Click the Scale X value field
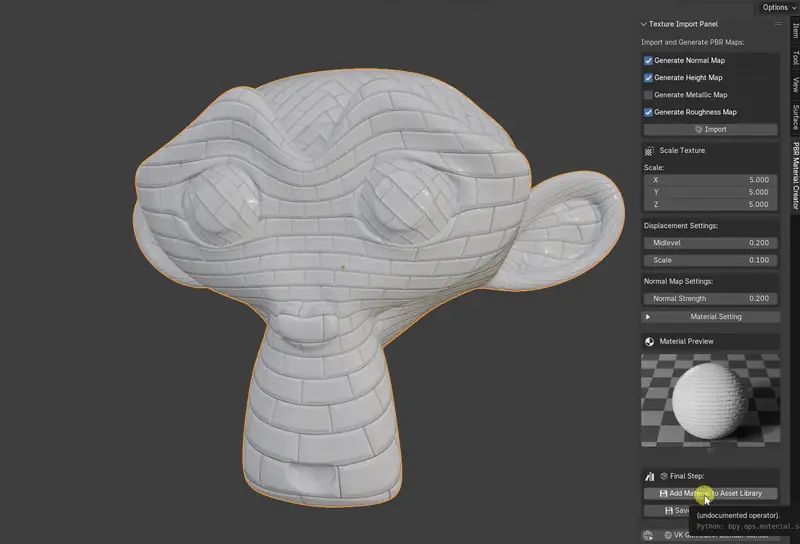 click(x=710, y=180)
